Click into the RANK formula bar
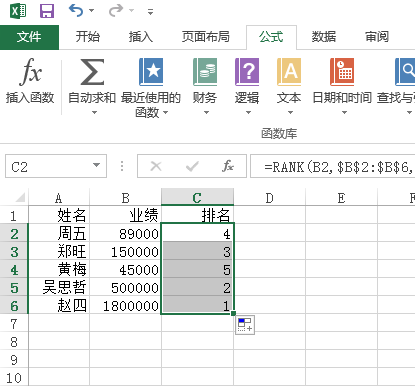415x386 pixels. pyautogui.click(x=333, y=166)
